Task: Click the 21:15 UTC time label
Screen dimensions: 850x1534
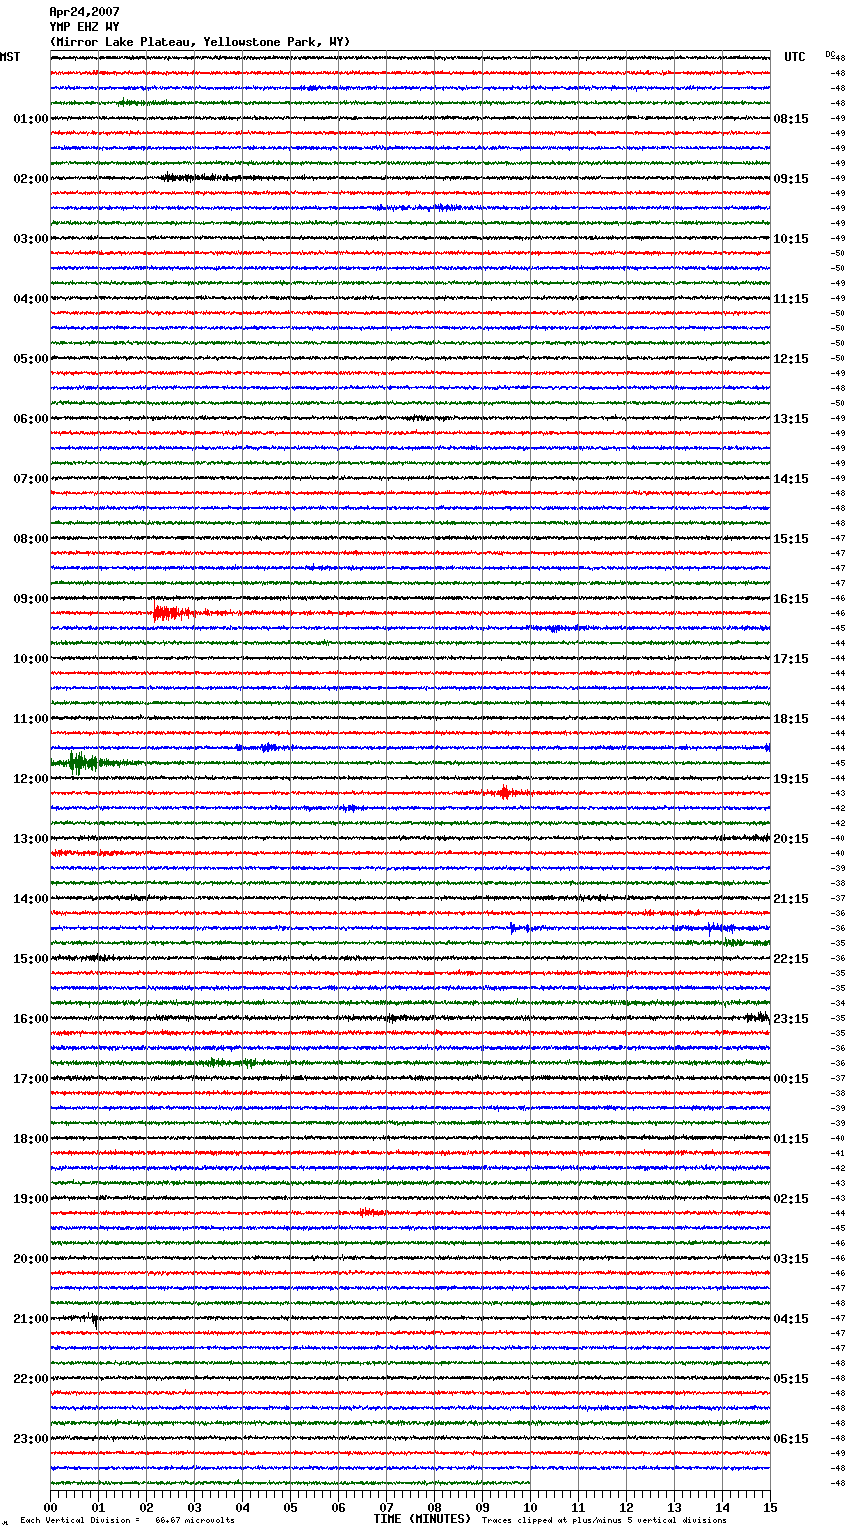Action: [x=791, y=899]
